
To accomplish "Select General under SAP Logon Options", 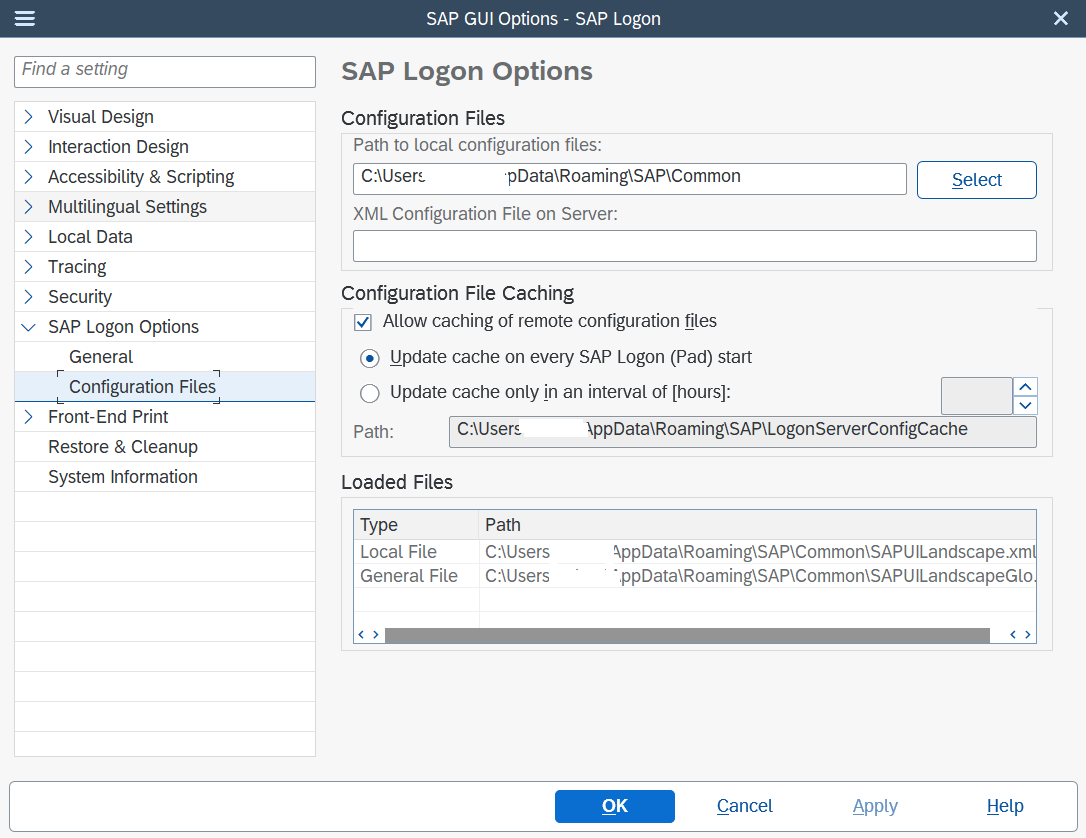I will pyautogui.click(x=101, y=357).
